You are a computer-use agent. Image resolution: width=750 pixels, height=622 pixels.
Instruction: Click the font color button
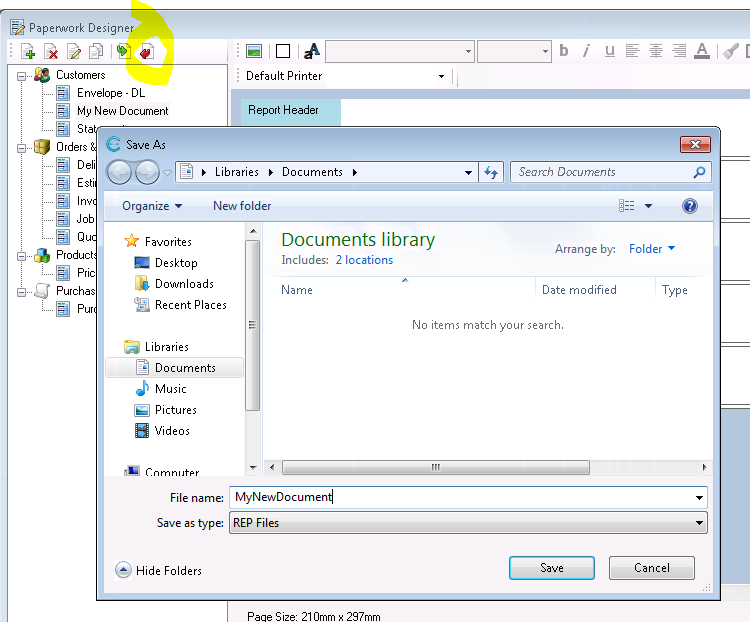click(x=702, y=51)
